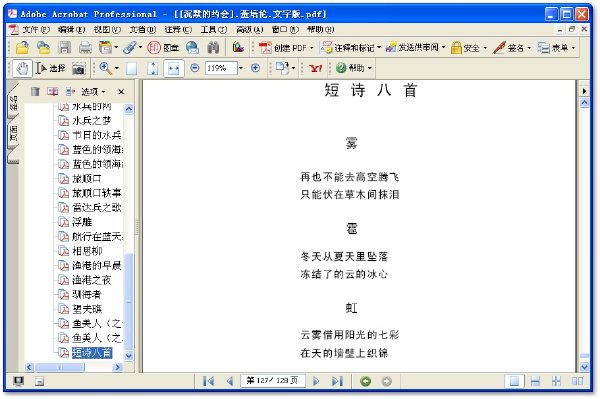Open the 高级 menu
600x399 pixels.
pyautogui.click(x=249, y=29)
